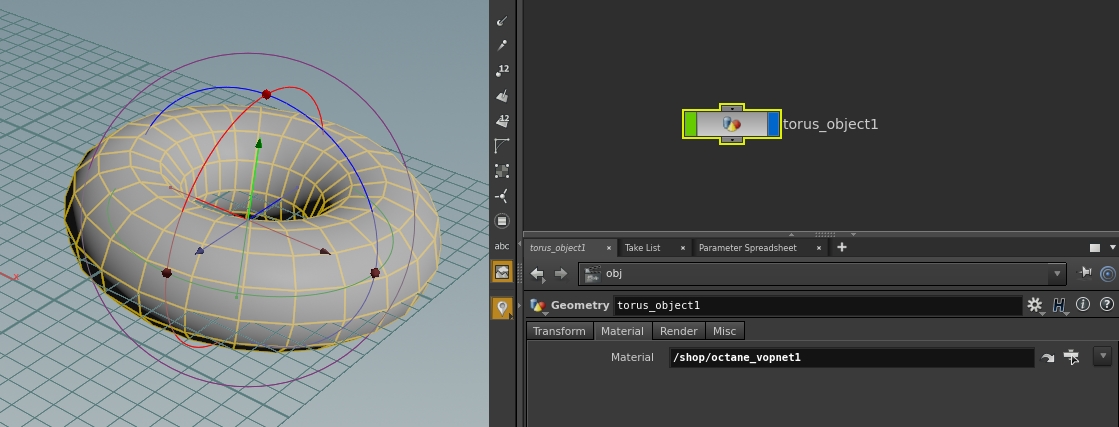1119x427 pixels.
Task: Toggle the highlighted map-pin marker button
Action: point(502,308)
